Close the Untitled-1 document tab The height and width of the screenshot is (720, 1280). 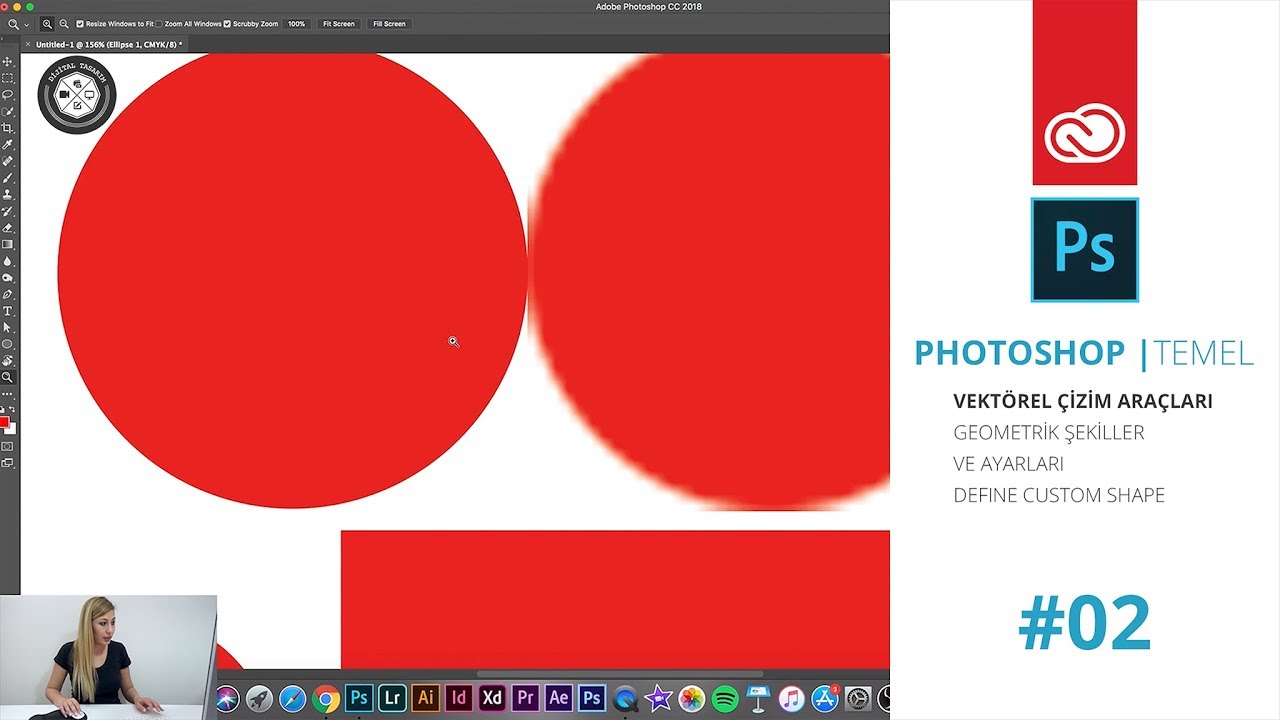(27, 44)
